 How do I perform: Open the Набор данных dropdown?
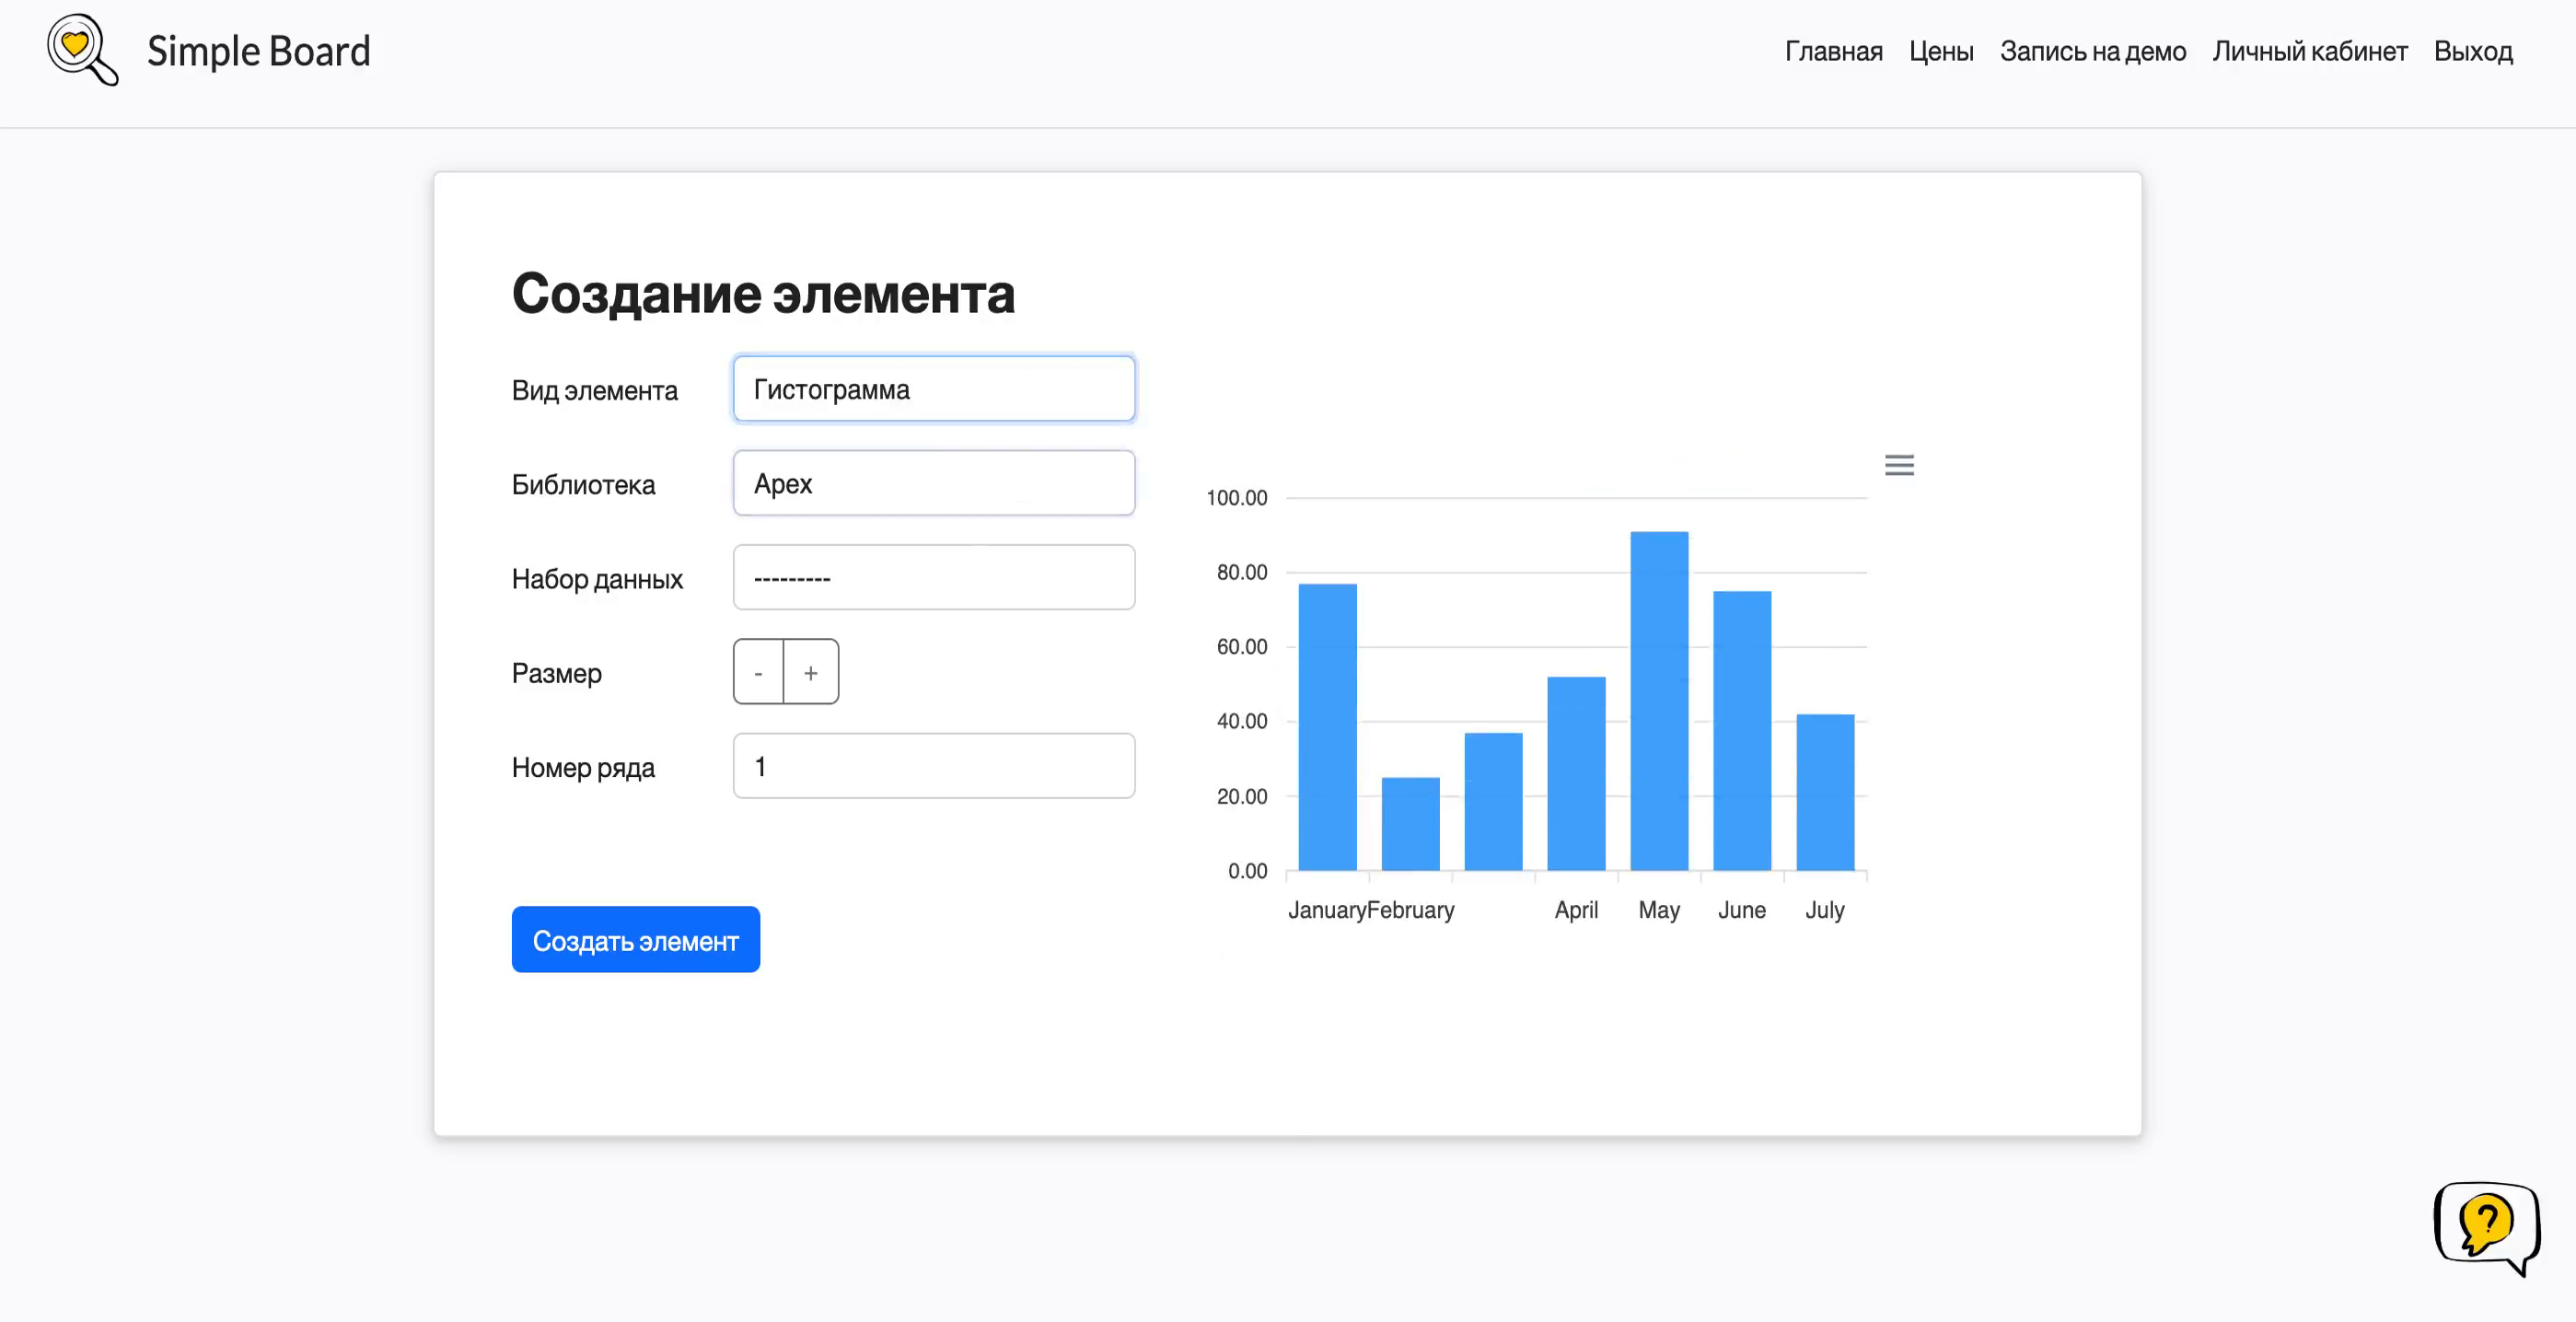click(x=934, y=577)
